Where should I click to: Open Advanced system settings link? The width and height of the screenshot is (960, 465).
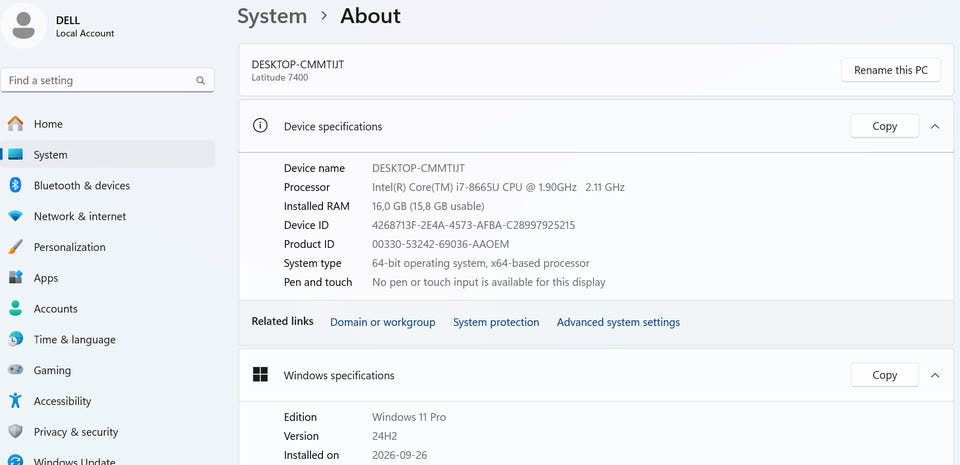618,322
